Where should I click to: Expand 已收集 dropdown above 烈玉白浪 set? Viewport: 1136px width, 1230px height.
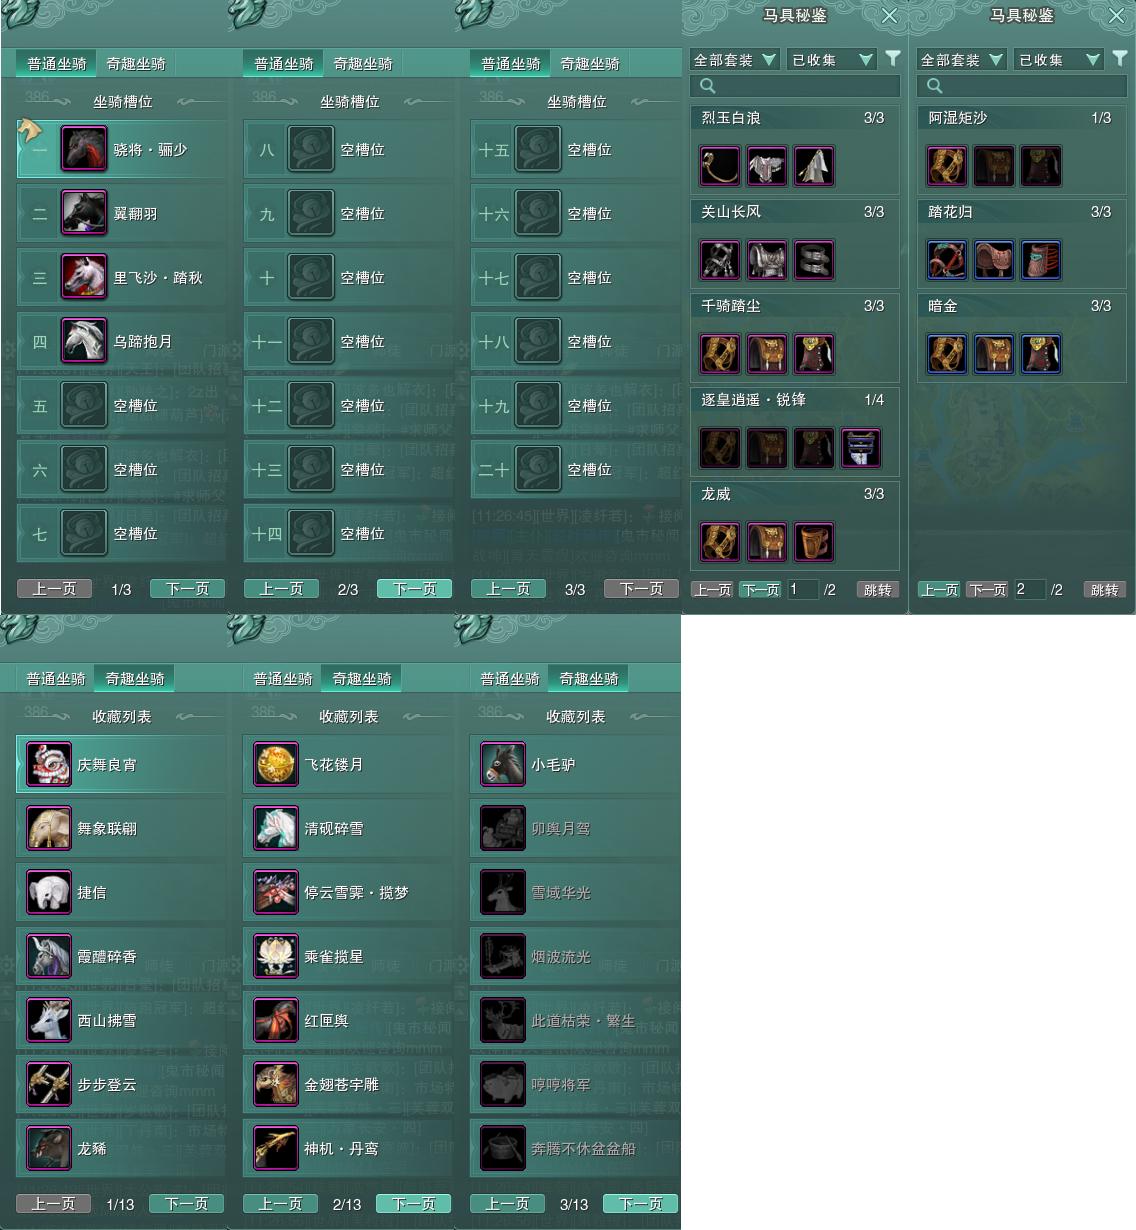831,60
